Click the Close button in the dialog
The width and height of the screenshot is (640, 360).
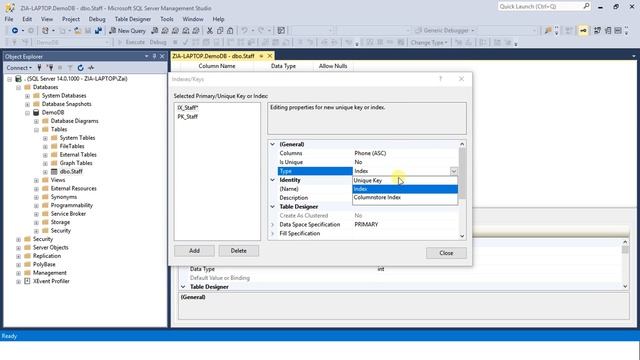pos(446,253)
